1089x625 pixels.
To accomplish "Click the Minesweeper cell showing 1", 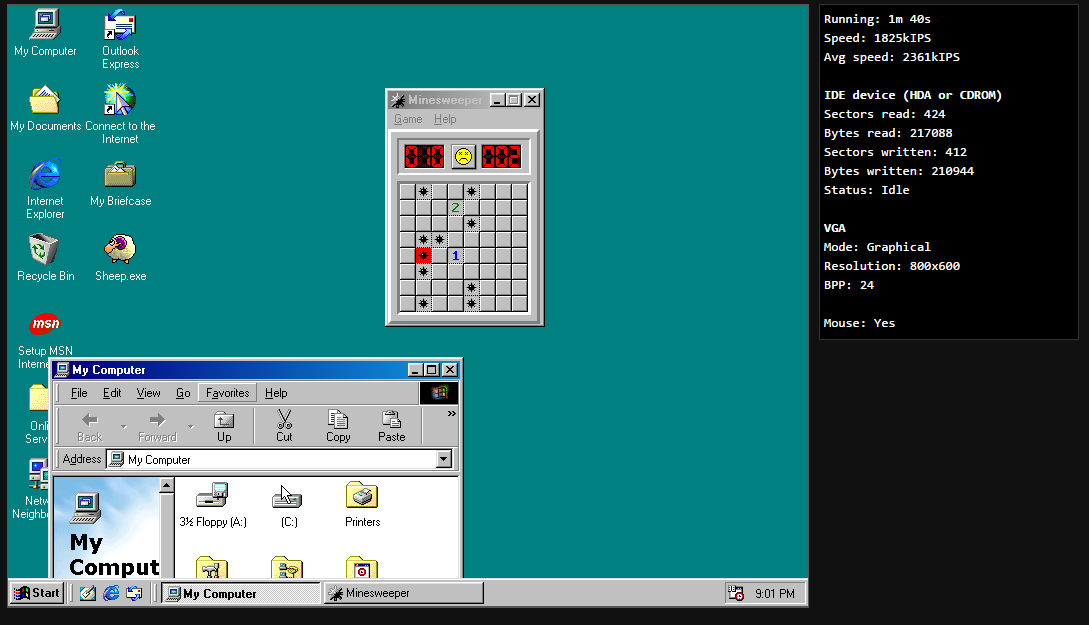I will point(455,256).
